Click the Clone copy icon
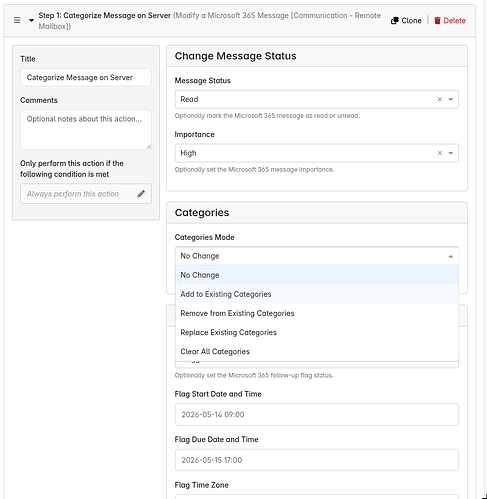The height and width of the screenshot is (499, 487). pos(395,21)
